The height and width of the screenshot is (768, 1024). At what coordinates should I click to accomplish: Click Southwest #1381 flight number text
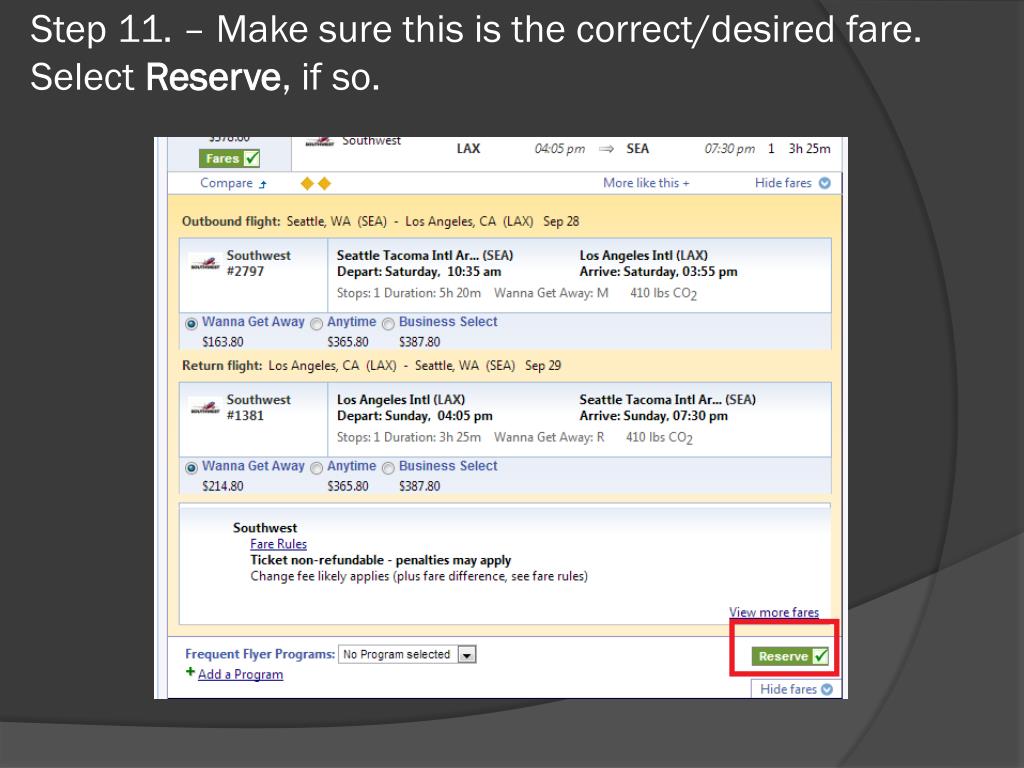point(245,415)
